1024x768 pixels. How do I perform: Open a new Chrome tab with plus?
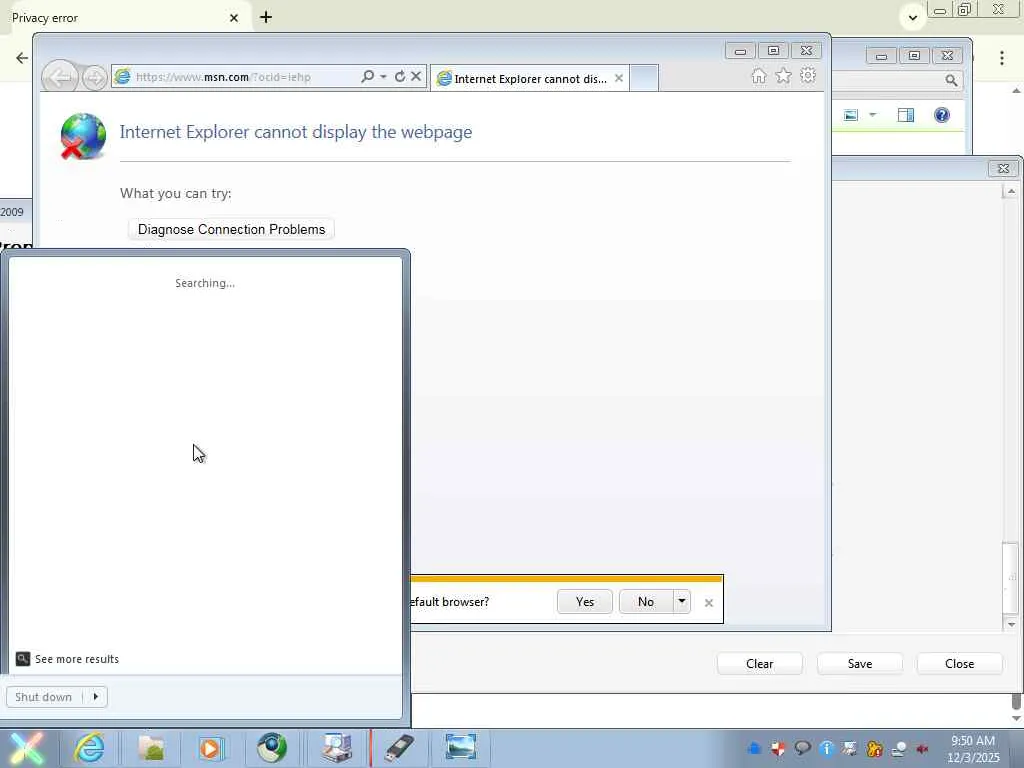pos(266,17)
